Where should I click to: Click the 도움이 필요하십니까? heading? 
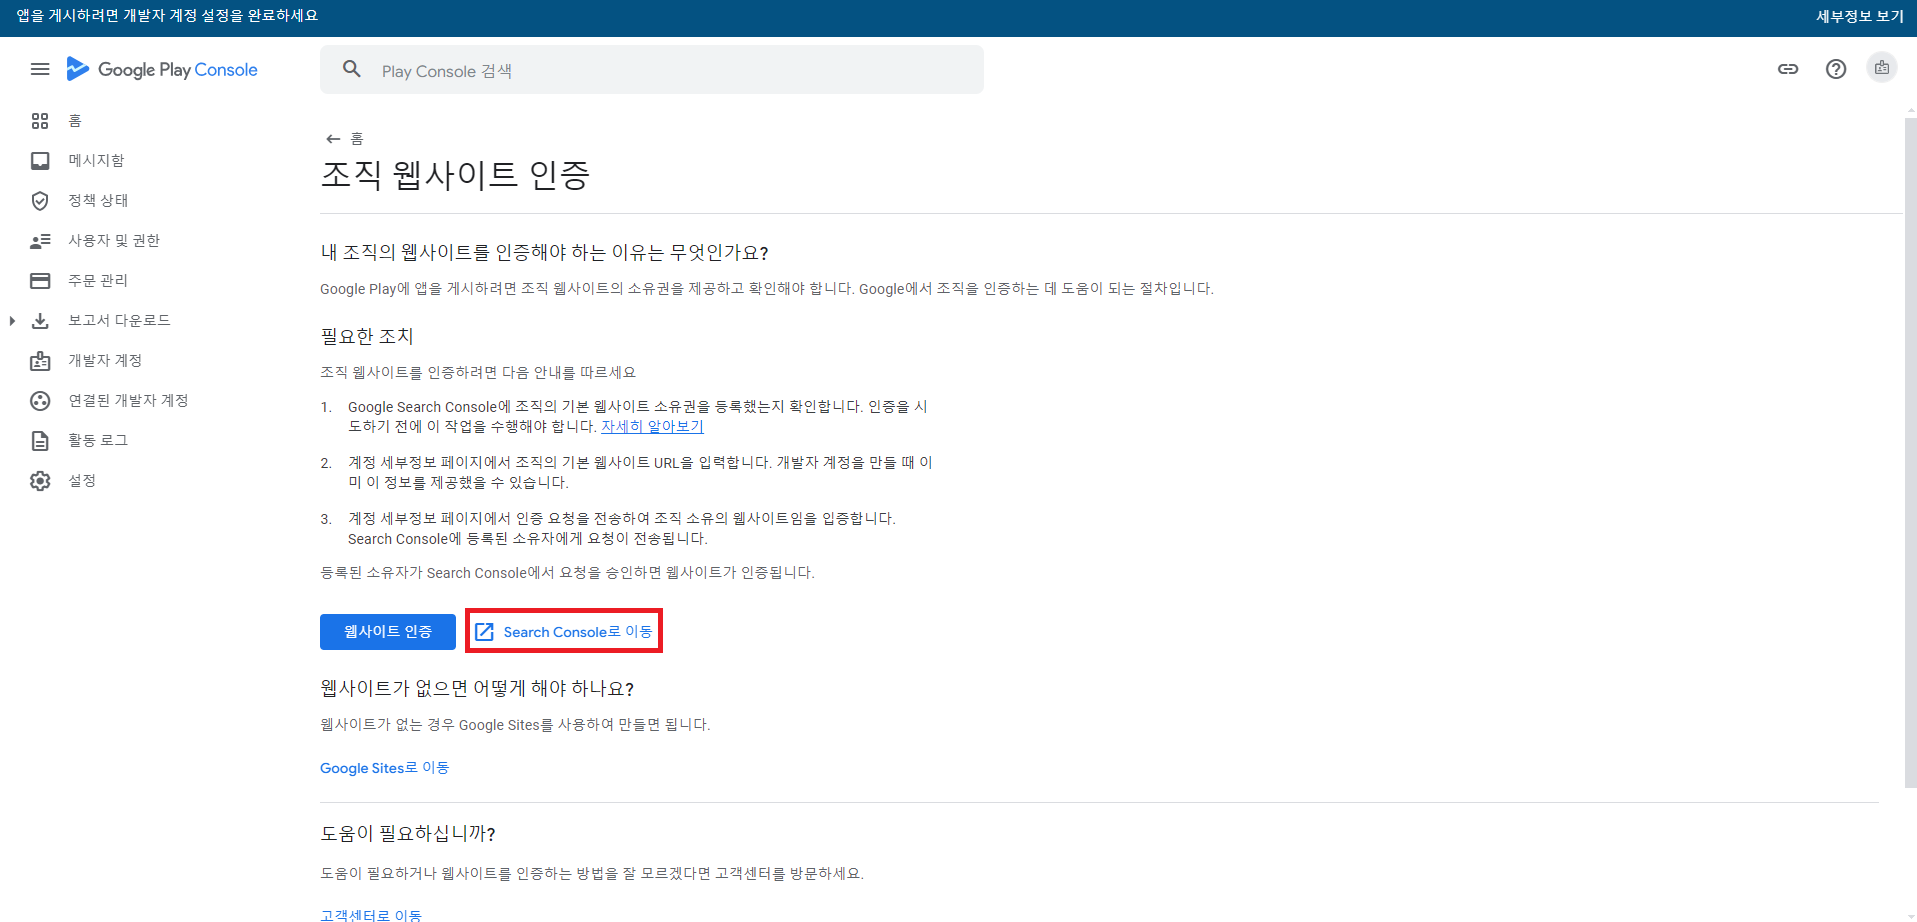[408, 834]
